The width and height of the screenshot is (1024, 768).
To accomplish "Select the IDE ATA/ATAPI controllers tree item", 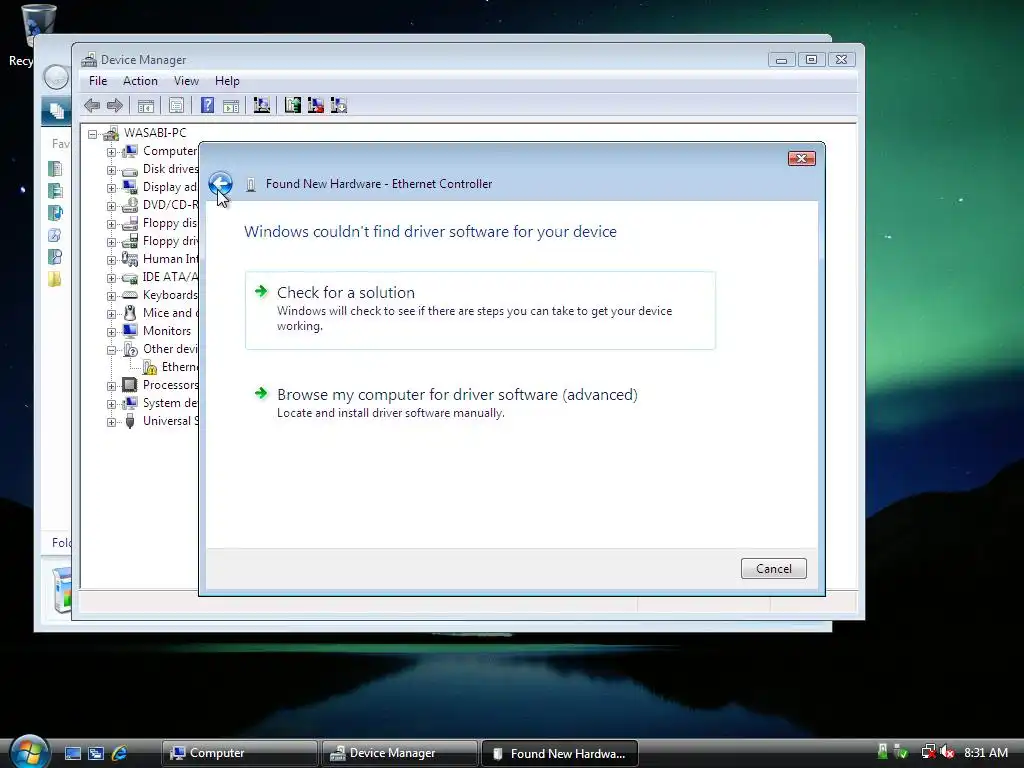I will pos(170,277).
